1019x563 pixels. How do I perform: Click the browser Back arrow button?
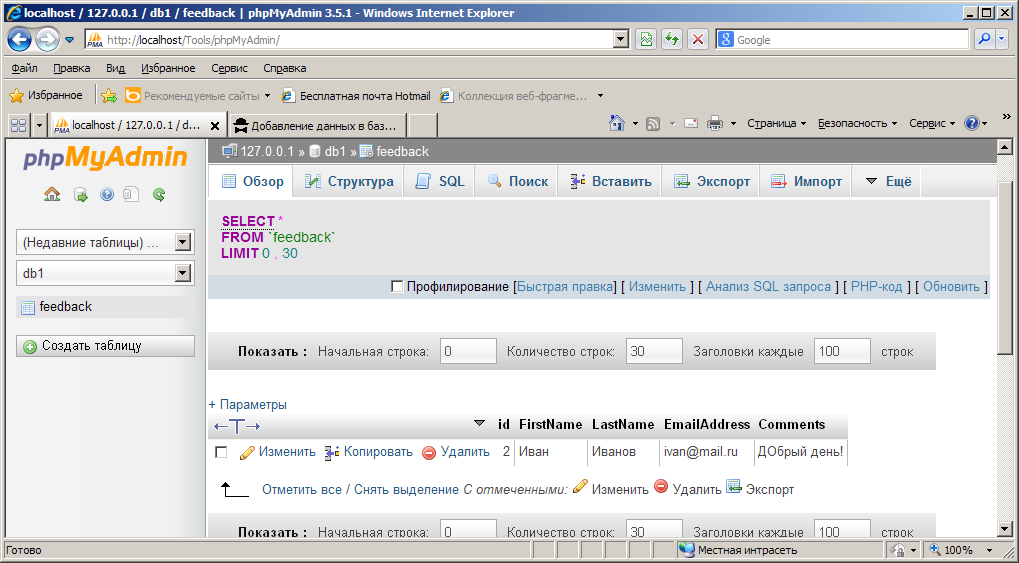point(19,40)
